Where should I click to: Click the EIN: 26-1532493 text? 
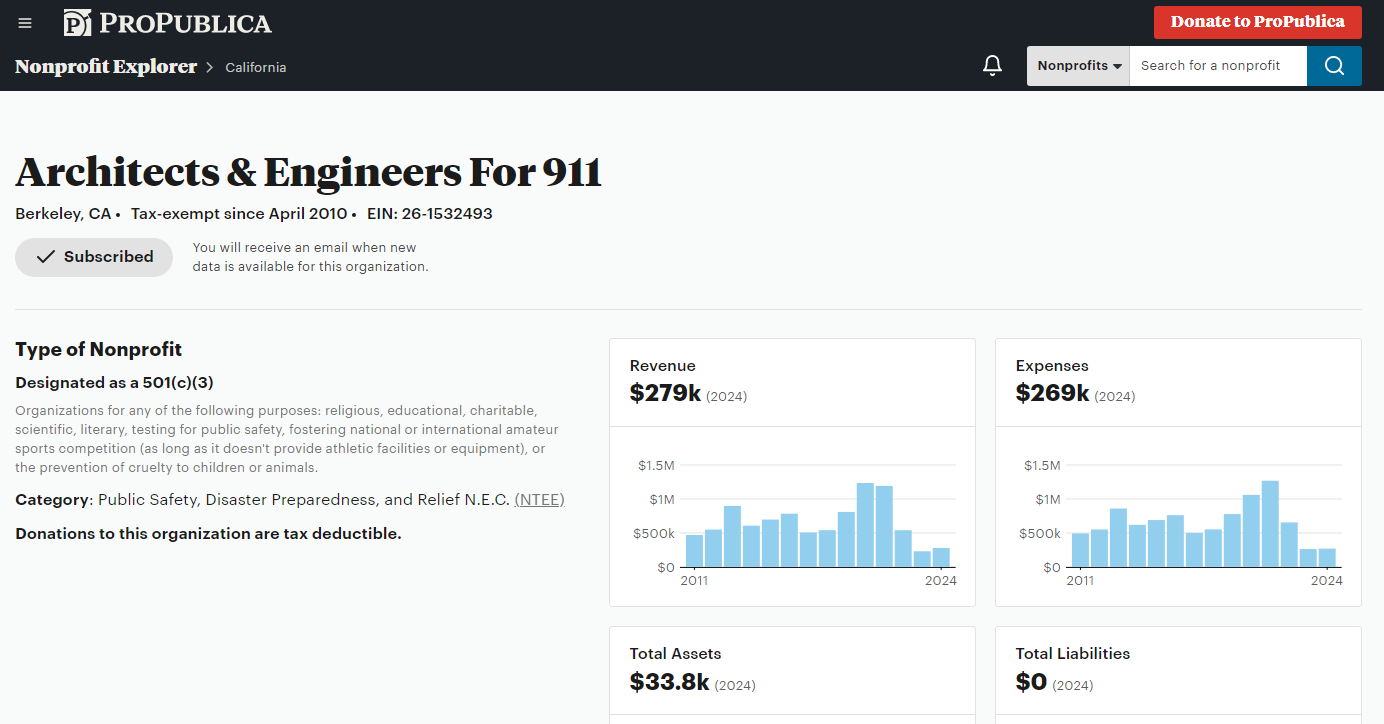tap(428, 214)
